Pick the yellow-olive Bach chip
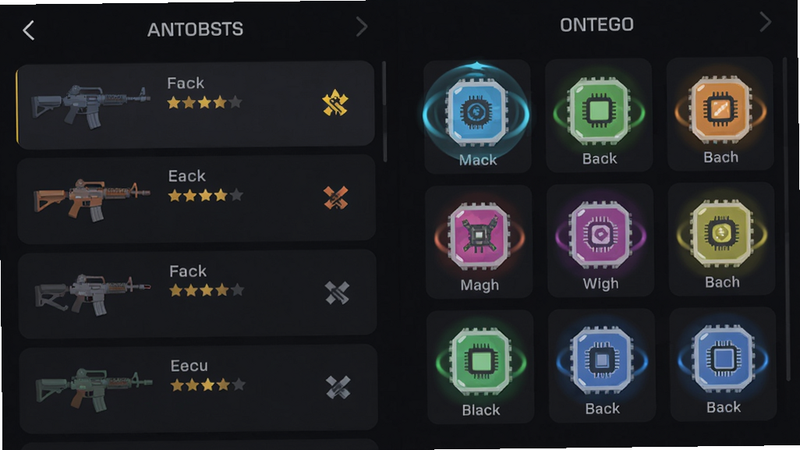The image size is (800, 450). click(721, 234)
